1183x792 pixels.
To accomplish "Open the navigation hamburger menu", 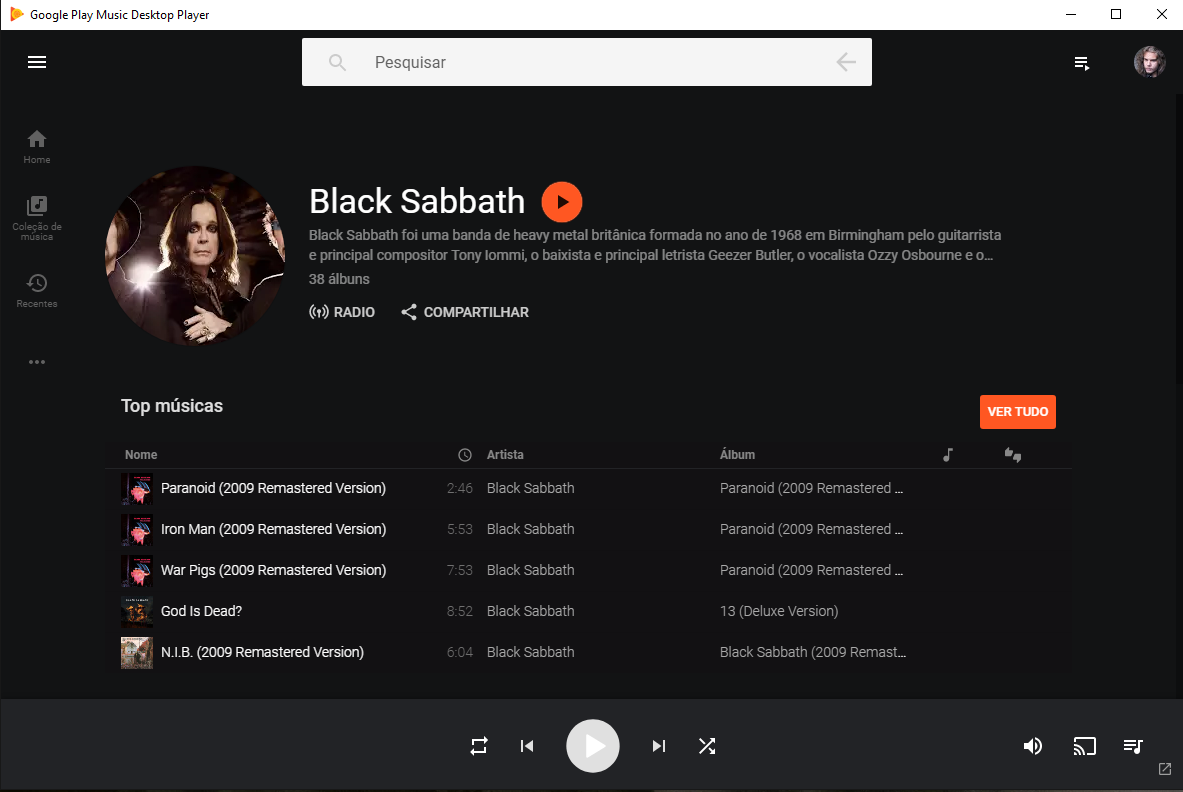I will click(37, 62).
